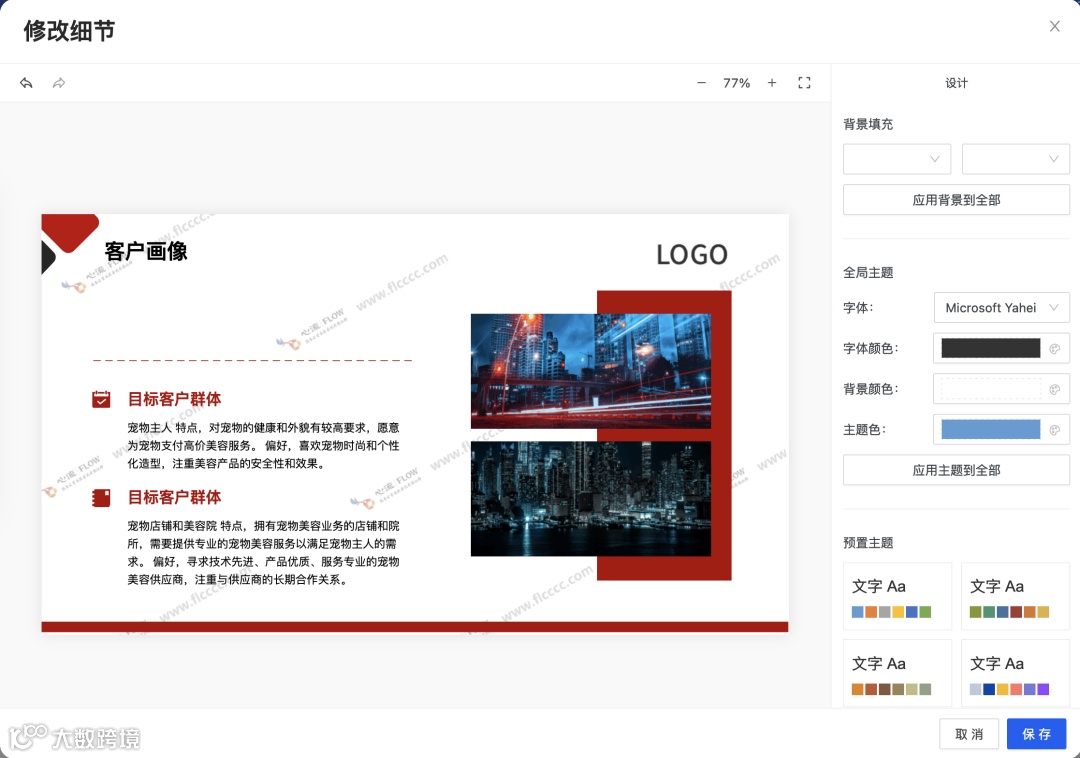
Task: Click the redo arrow icon
Action: (x=59, y=83)
